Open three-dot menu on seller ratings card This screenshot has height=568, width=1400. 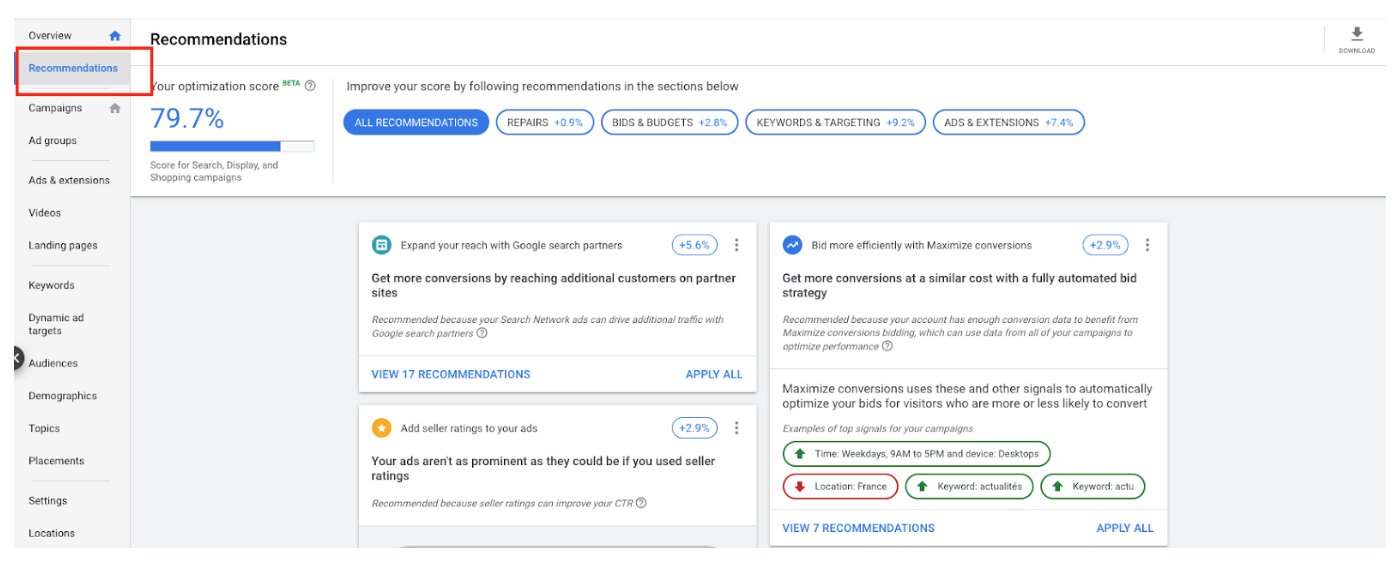click(x=737, y=428)
